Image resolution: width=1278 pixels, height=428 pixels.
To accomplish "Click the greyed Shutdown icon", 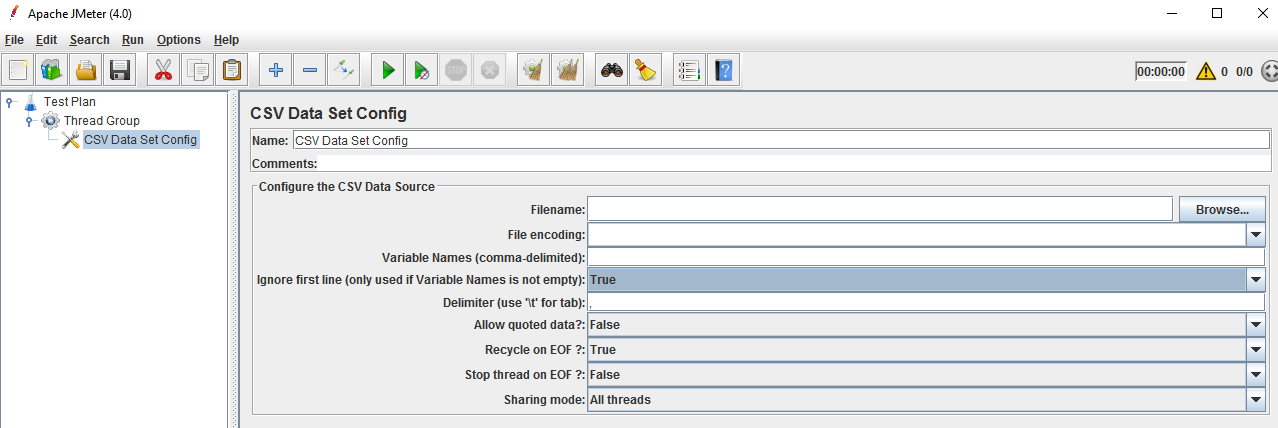I will click(x=489, y=71).
